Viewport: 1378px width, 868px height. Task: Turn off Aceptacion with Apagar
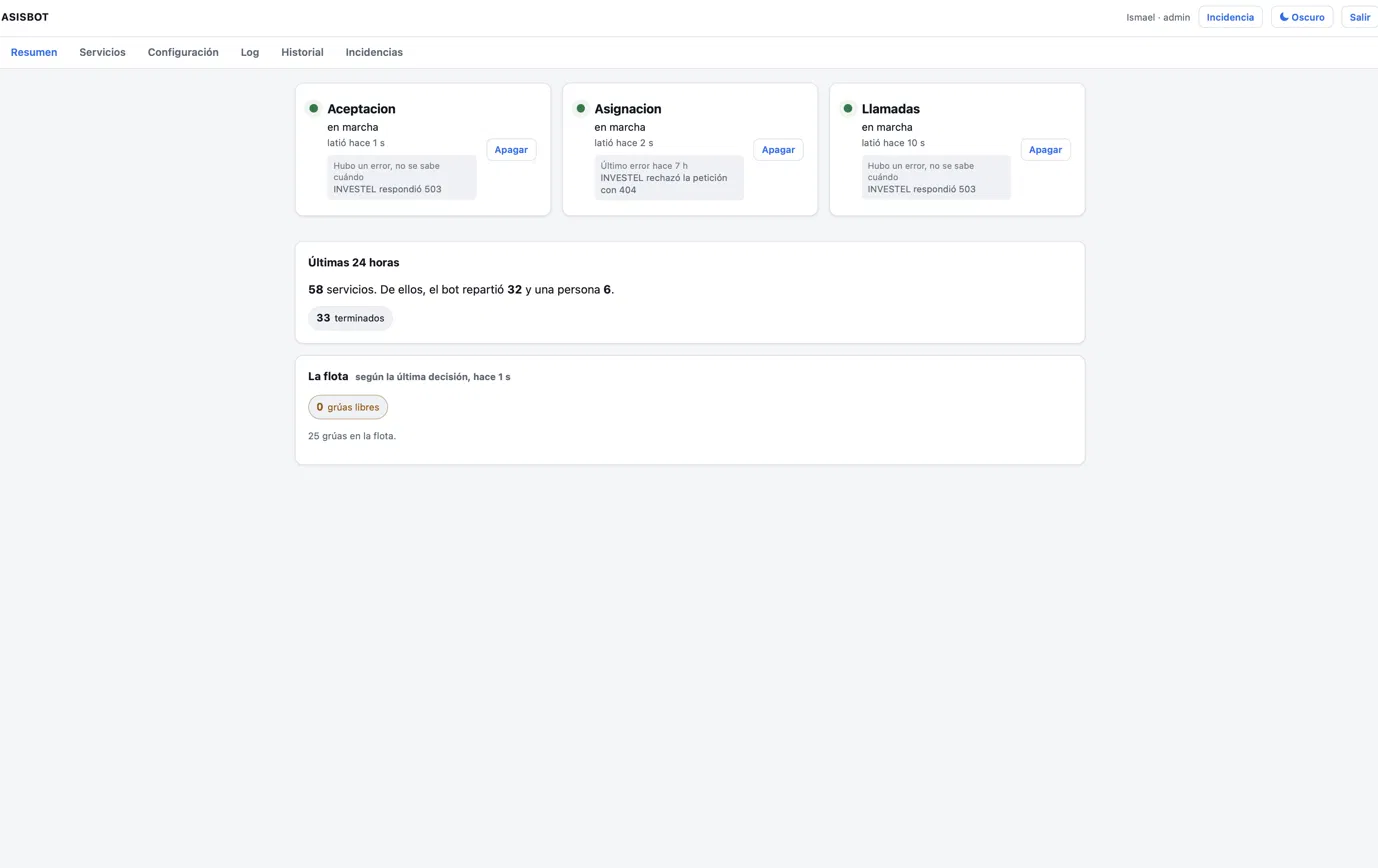pyautogui.click(x=511, y=149)
